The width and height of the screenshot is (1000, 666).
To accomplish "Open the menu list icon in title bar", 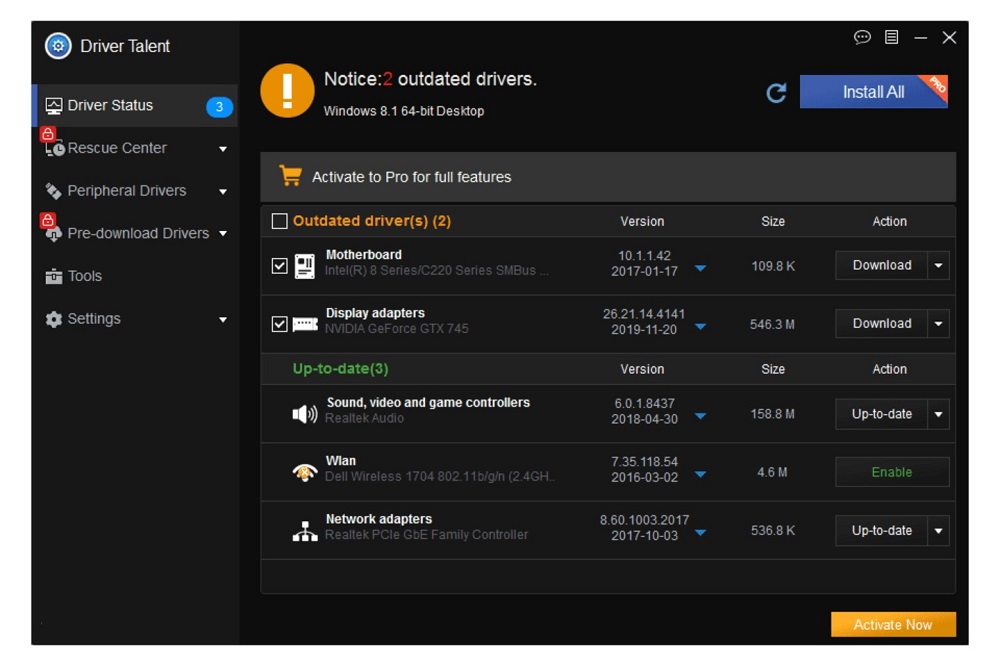I will click(x=892, y=38).
